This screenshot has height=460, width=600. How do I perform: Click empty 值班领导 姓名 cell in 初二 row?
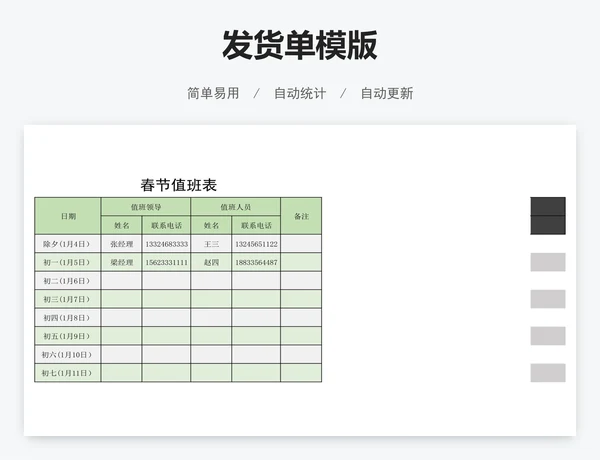click(122, 281)
